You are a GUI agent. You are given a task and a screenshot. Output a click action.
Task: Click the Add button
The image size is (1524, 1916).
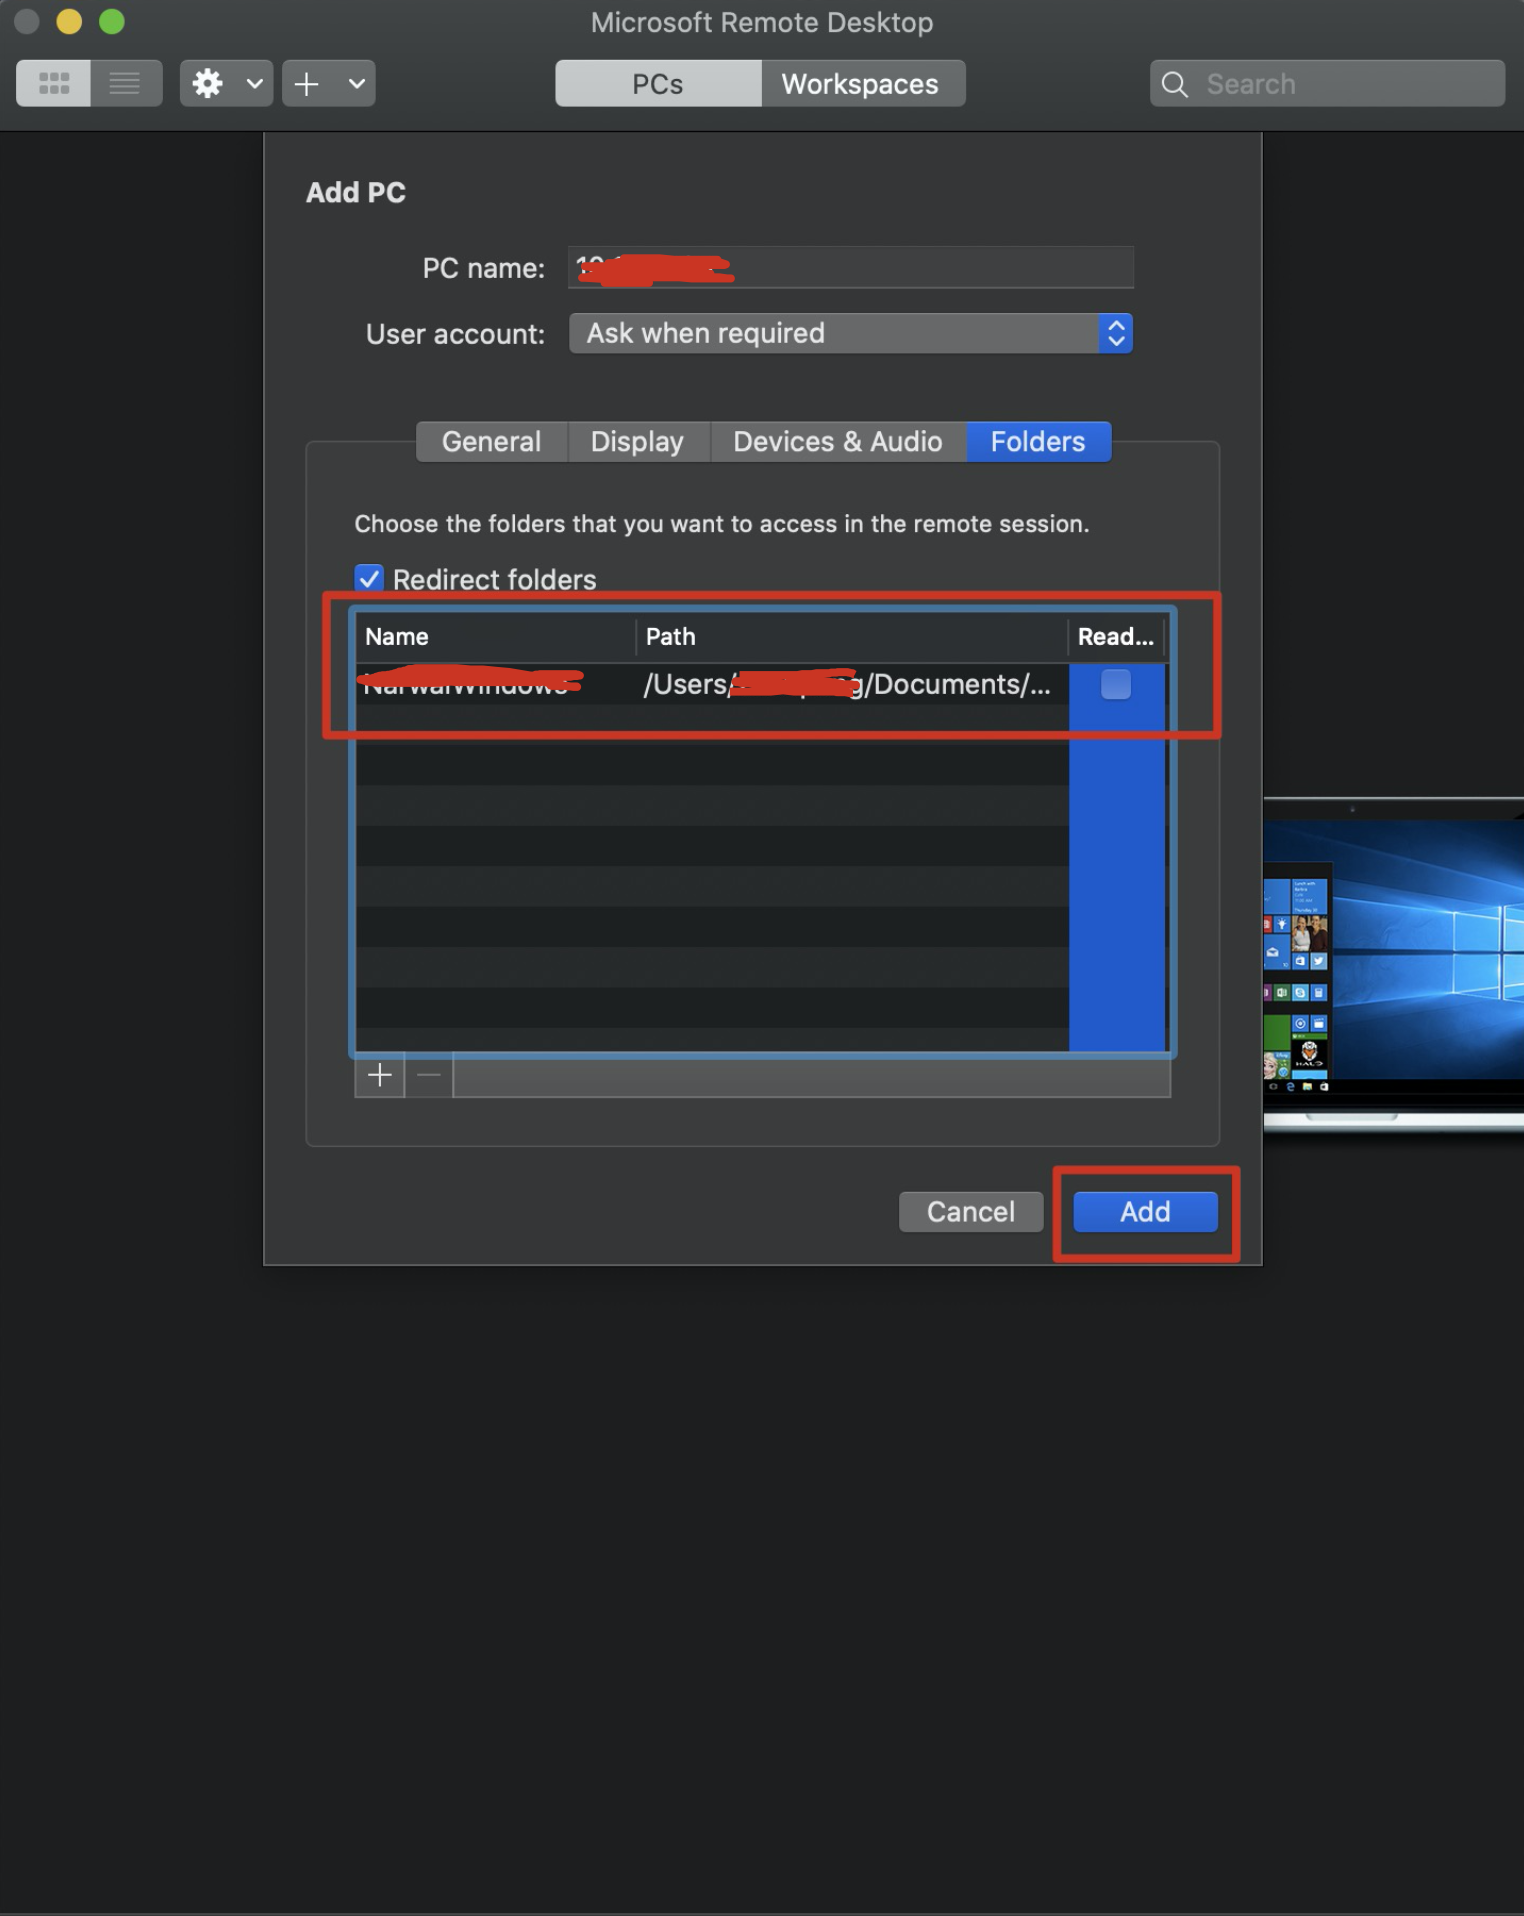[1145, 1212]
